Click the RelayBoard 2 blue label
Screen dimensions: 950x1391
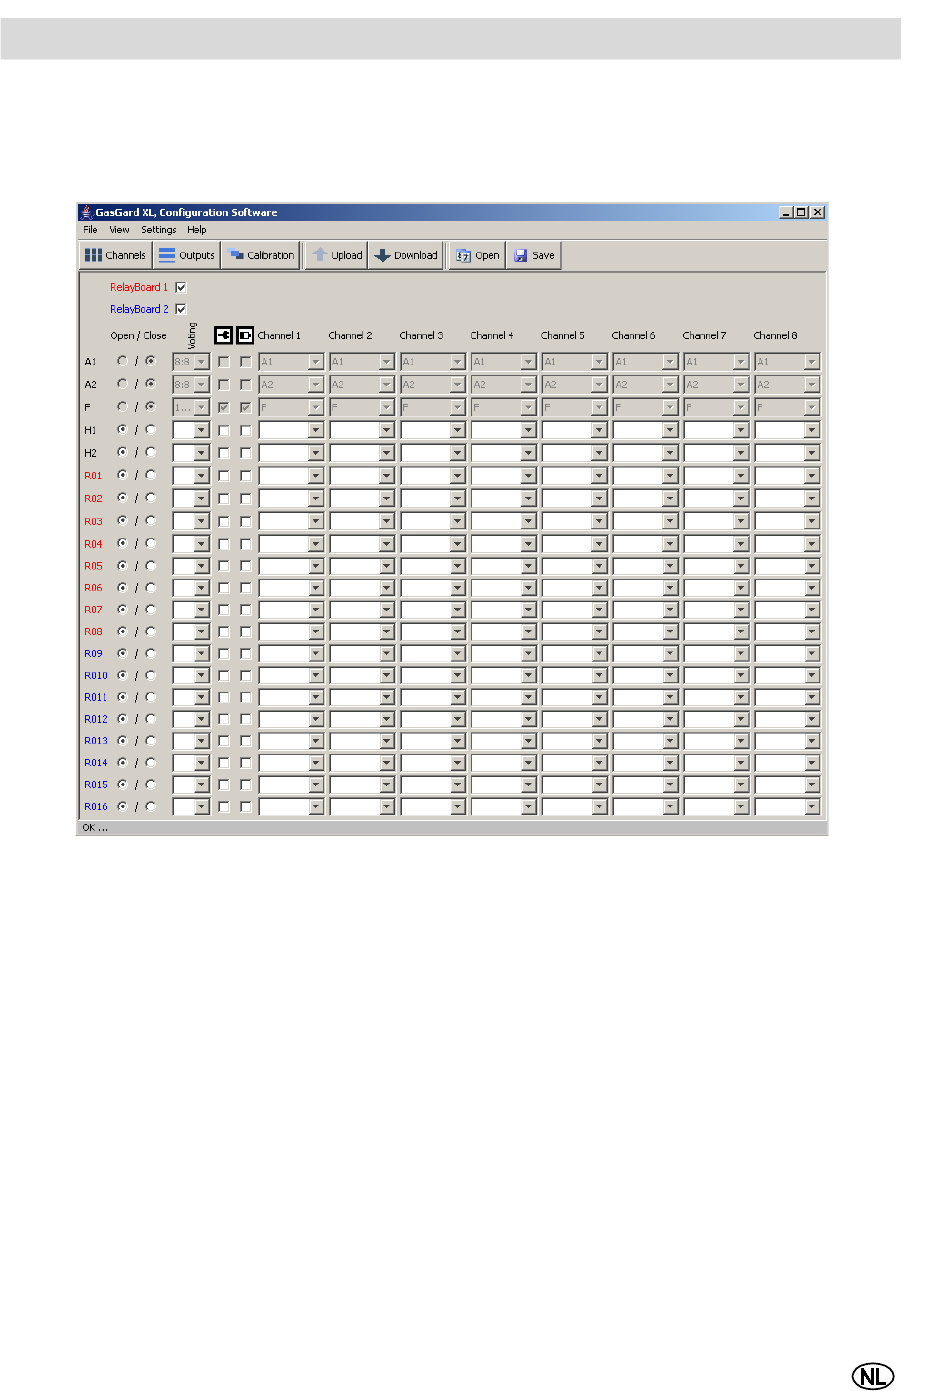pos(139,309)
